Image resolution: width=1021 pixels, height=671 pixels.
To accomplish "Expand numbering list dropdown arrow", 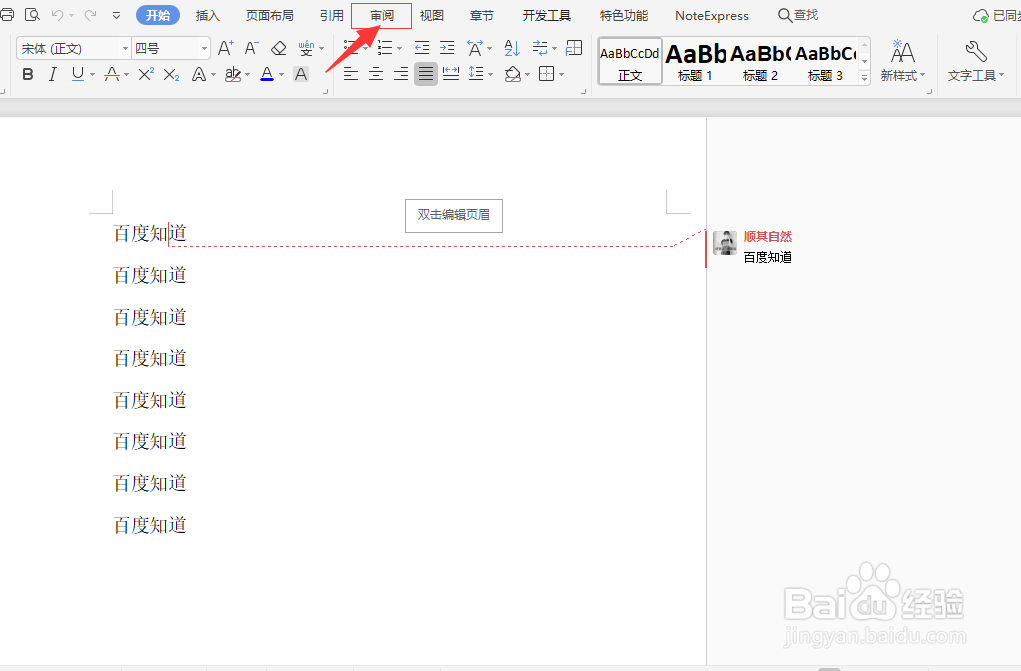I will [x=399, y=48].
